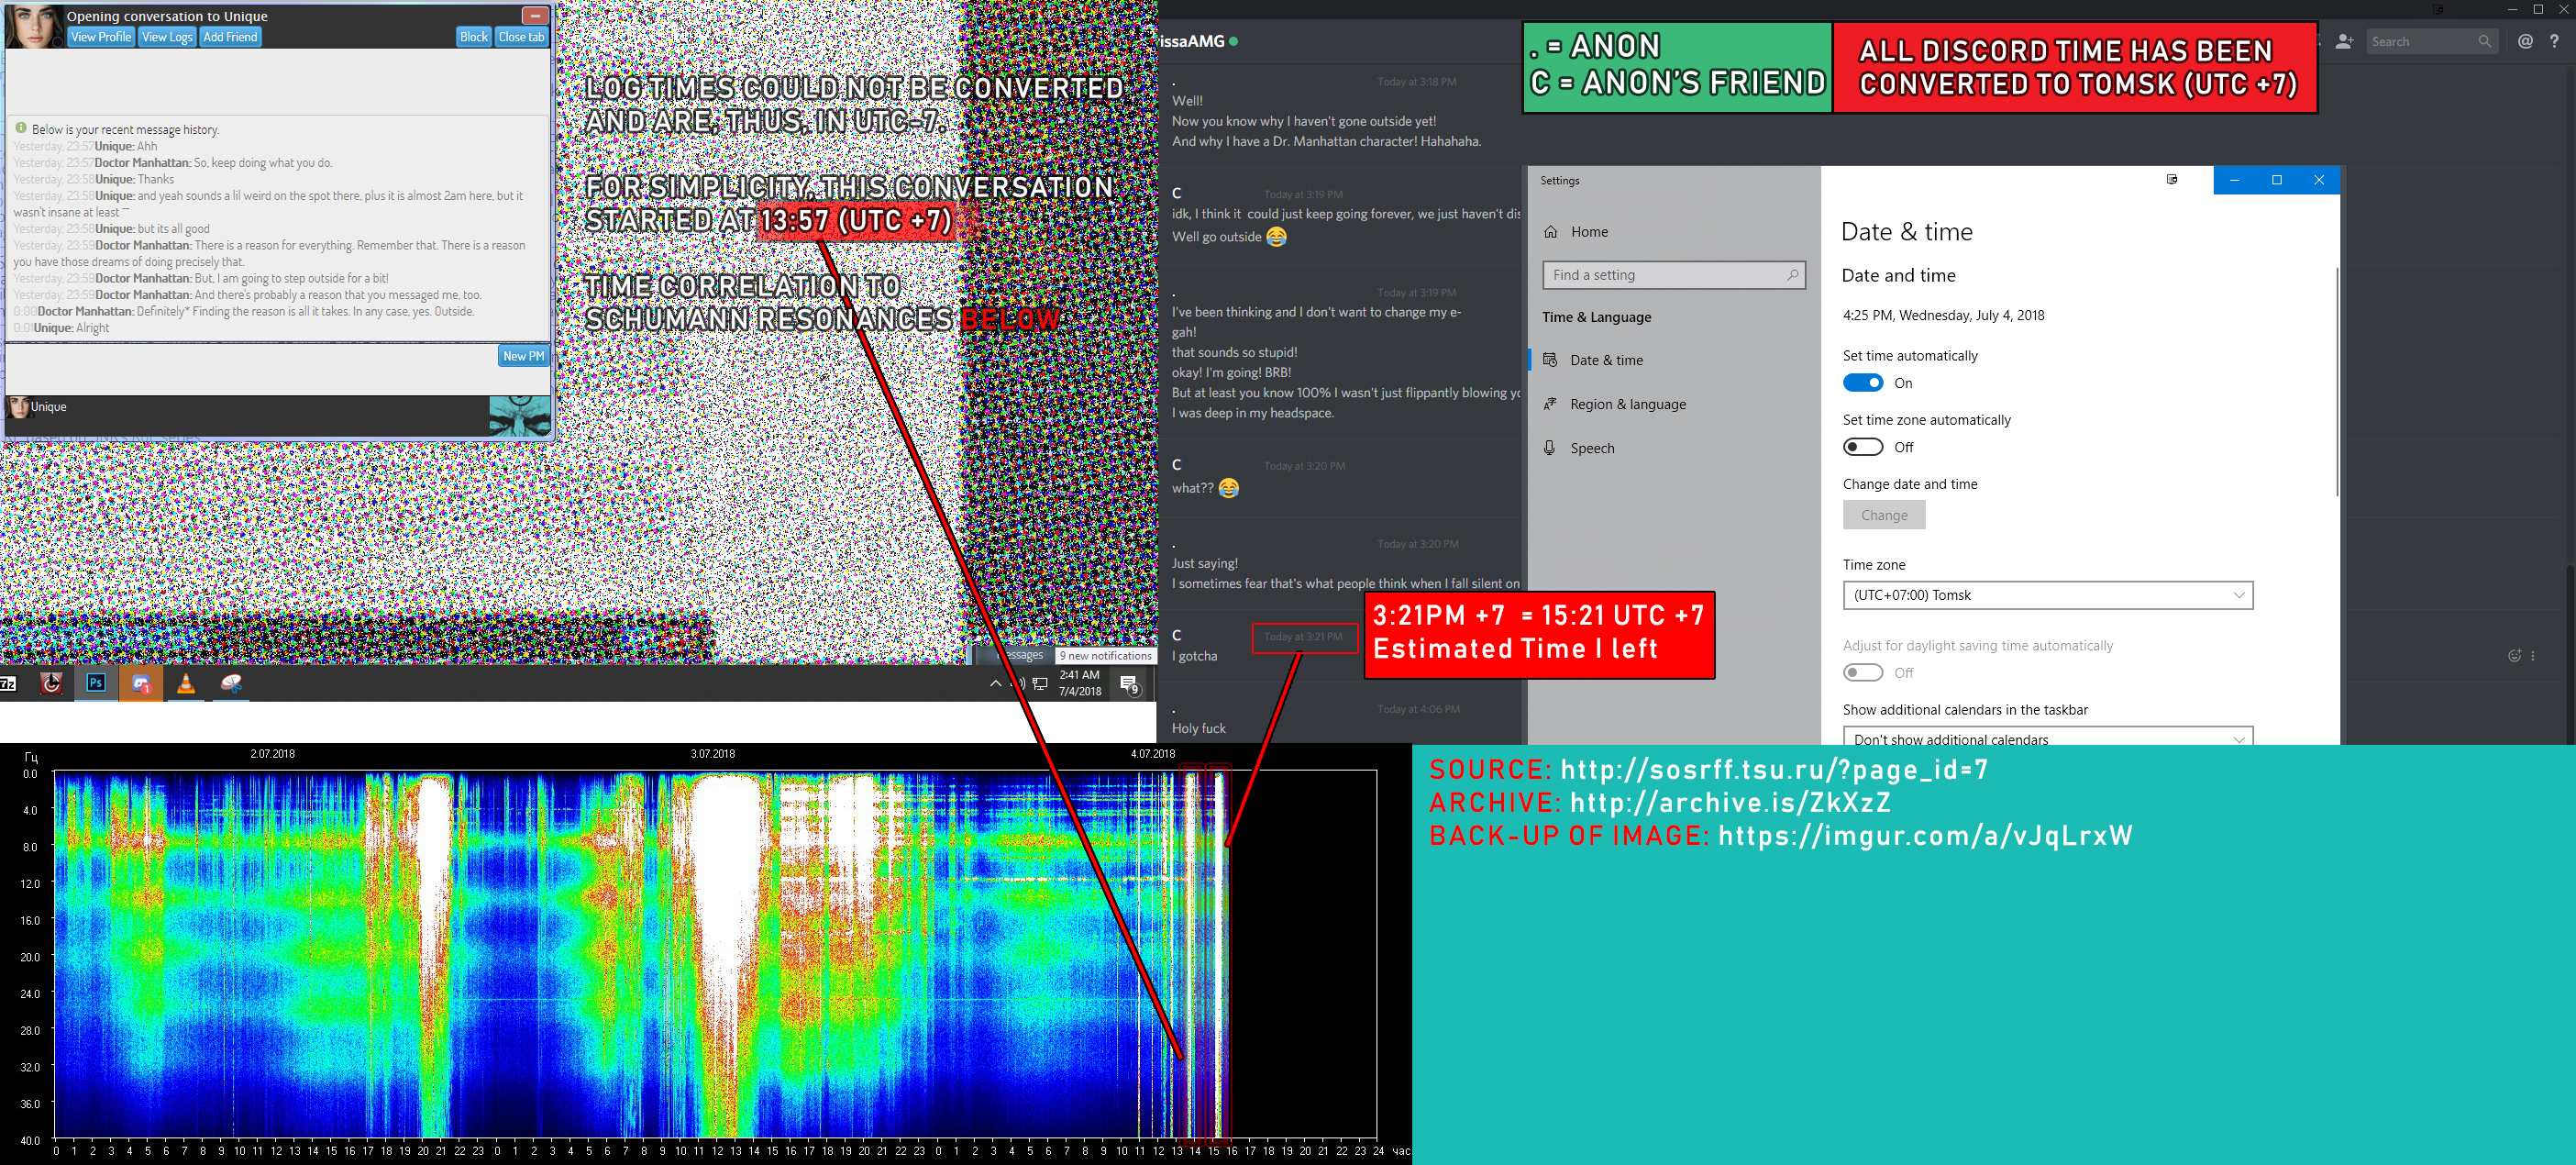The image size is (2576, 1165).
Task: Click the Date & time calendar icon
Action: click(x=1550, y=360)
